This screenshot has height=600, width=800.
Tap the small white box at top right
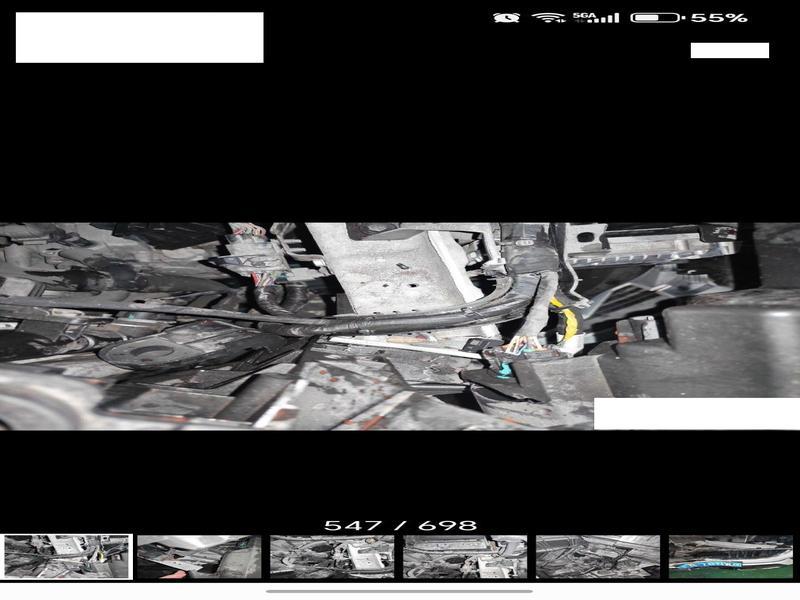coord(729,50)
